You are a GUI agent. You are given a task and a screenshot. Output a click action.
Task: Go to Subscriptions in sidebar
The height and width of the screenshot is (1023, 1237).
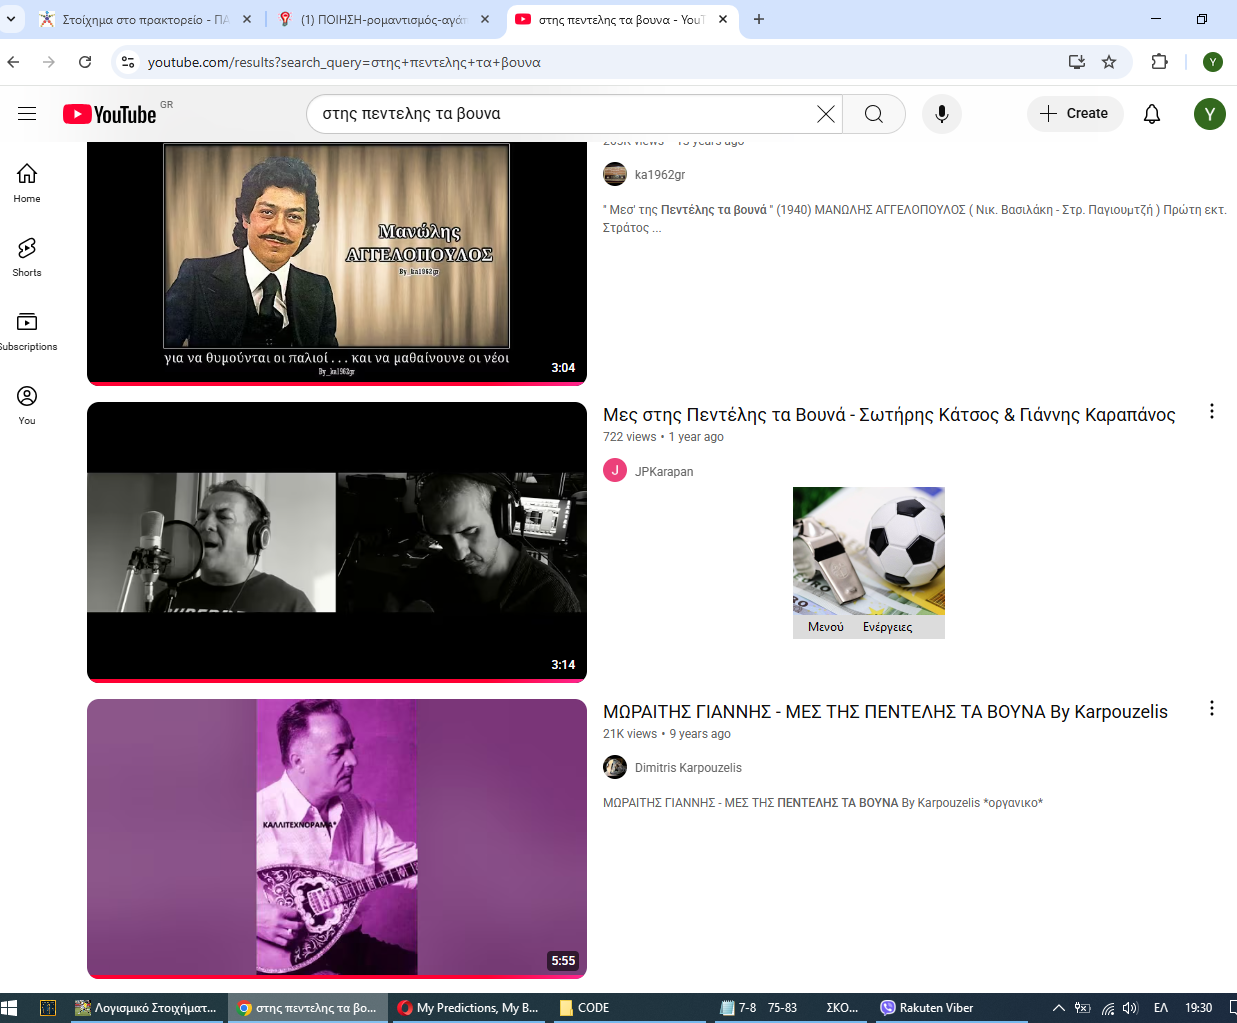tap(27, 330)
